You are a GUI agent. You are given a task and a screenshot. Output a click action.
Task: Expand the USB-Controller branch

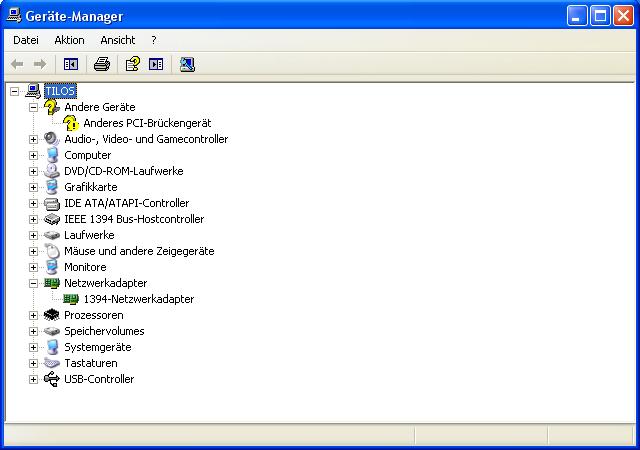click(x=33, y=379)
